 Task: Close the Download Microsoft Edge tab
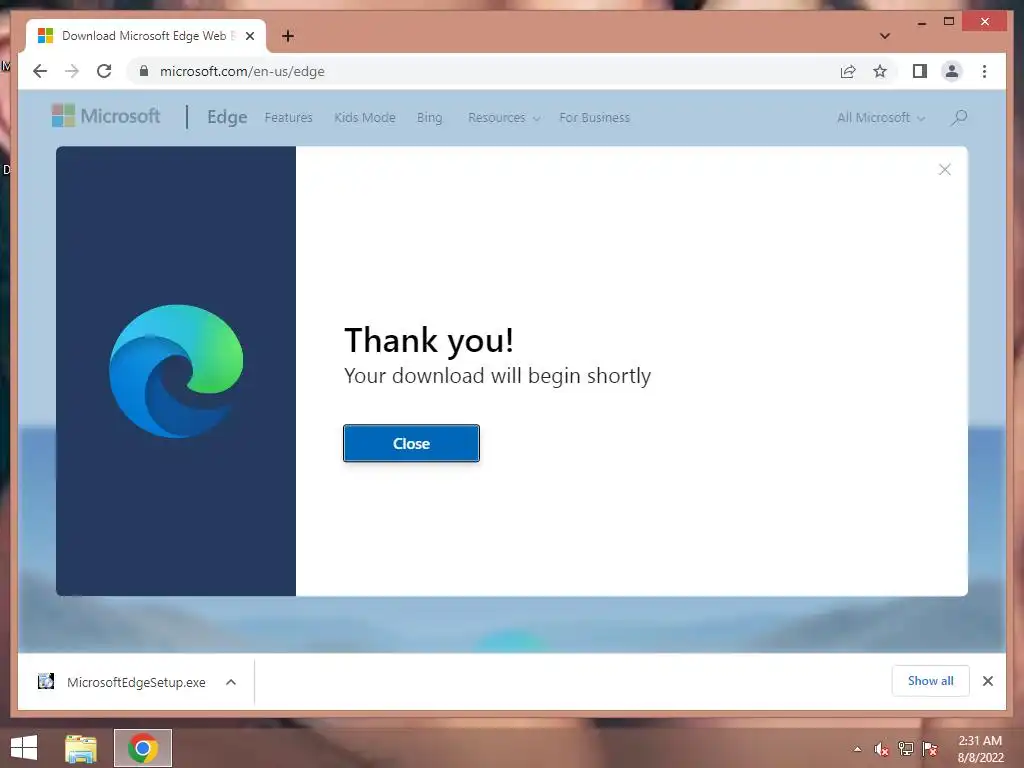[x=249, y=36]
